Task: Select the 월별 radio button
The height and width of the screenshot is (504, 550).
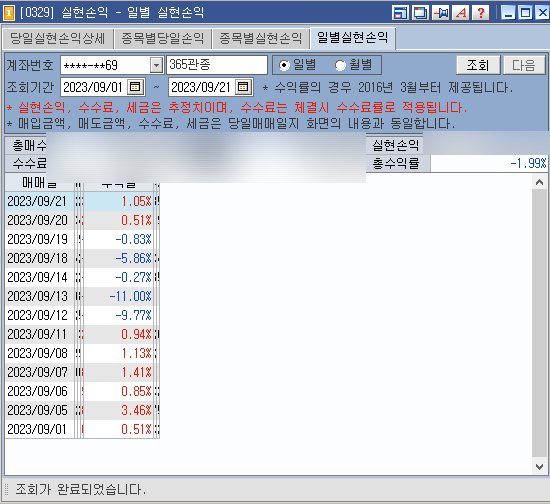Action: [x=340, y=65]
